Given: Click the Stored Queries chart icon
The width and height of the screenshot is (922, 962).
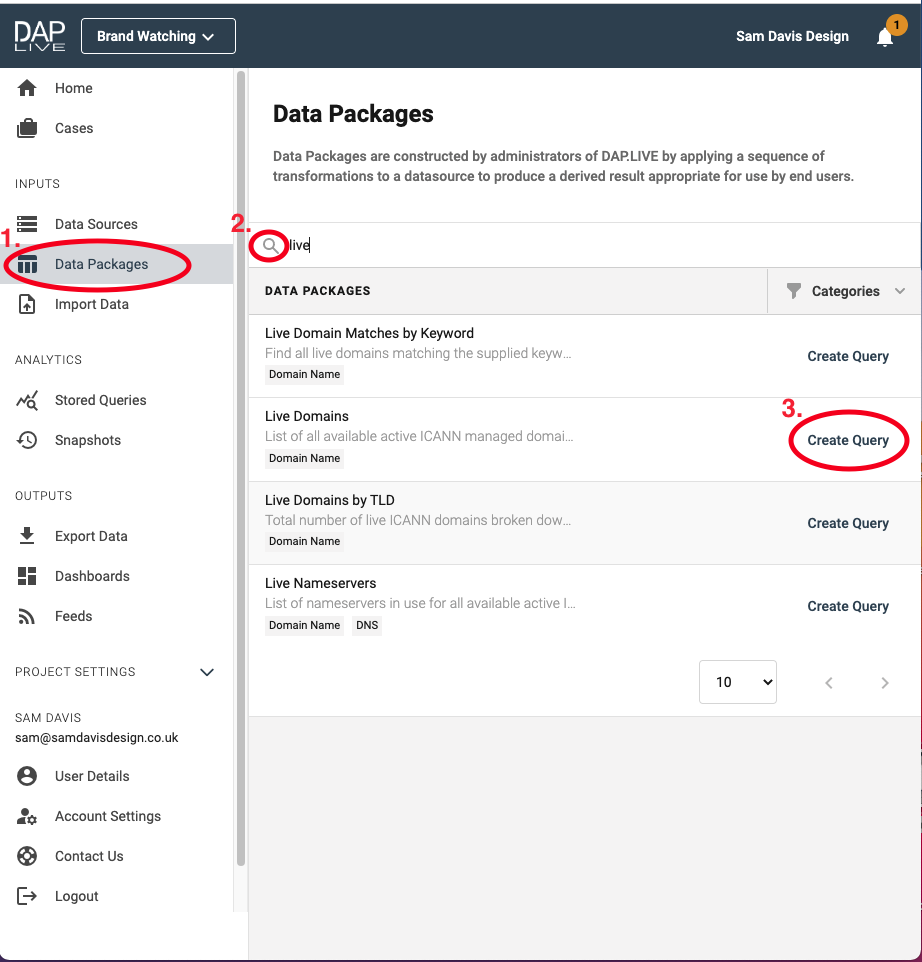Looking at the screenshot, I should [27, 401].
